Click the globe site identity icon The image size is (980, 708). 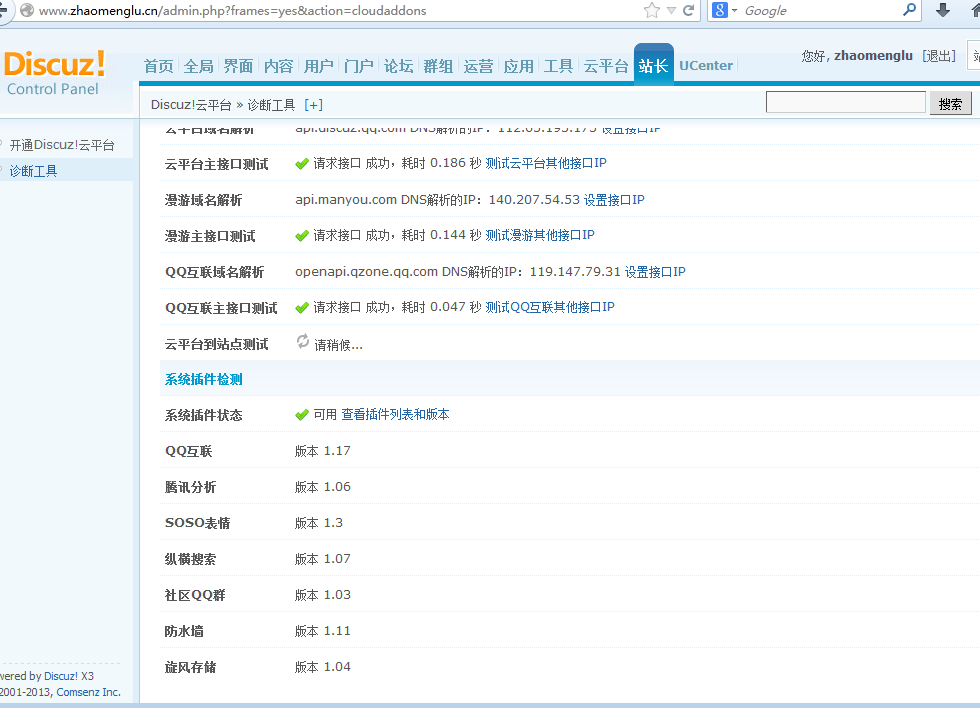tap(27, 10)
